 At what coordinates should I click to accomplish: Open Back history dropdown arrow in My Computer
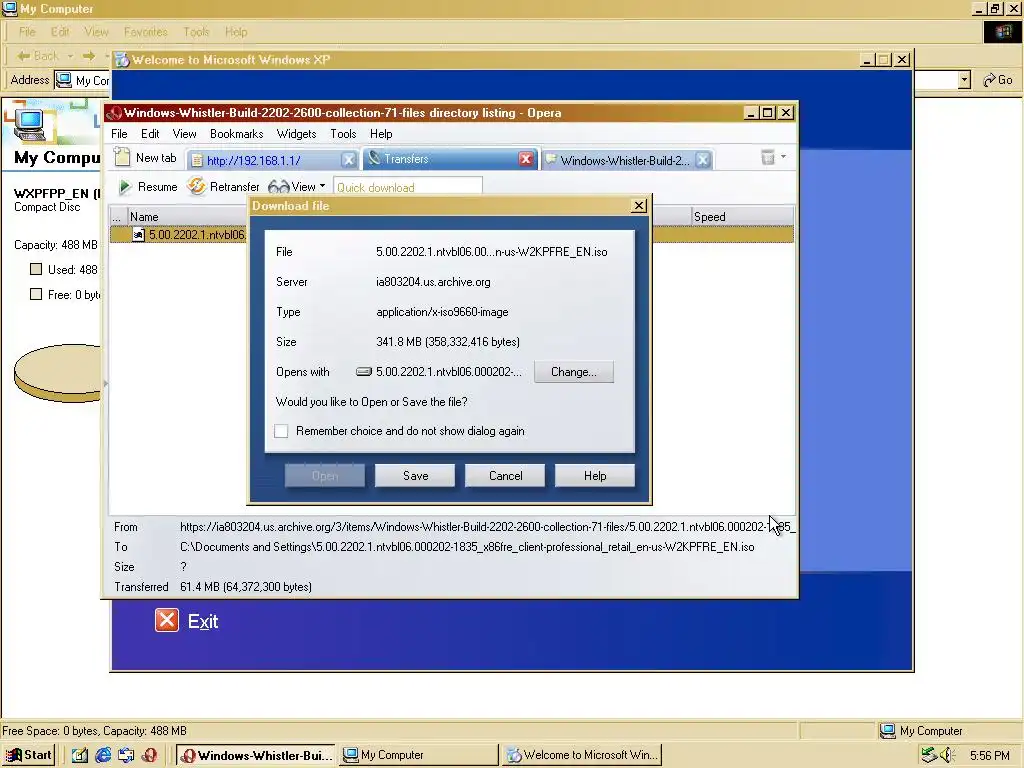(70, 56)
